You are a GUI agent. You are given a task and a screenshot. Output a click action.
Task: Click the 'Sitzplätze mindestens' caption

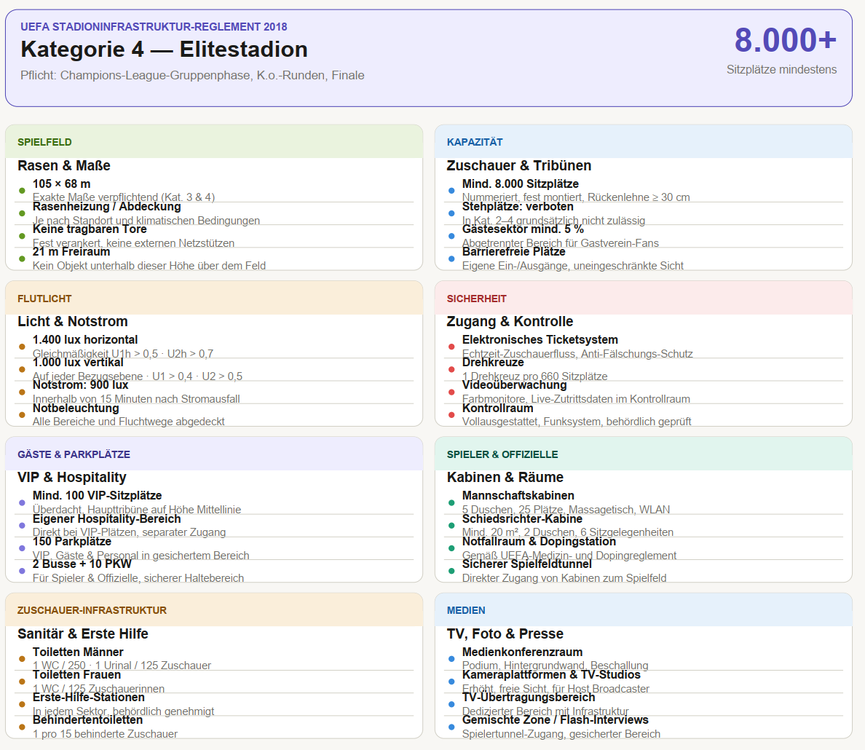pos(781,69)
